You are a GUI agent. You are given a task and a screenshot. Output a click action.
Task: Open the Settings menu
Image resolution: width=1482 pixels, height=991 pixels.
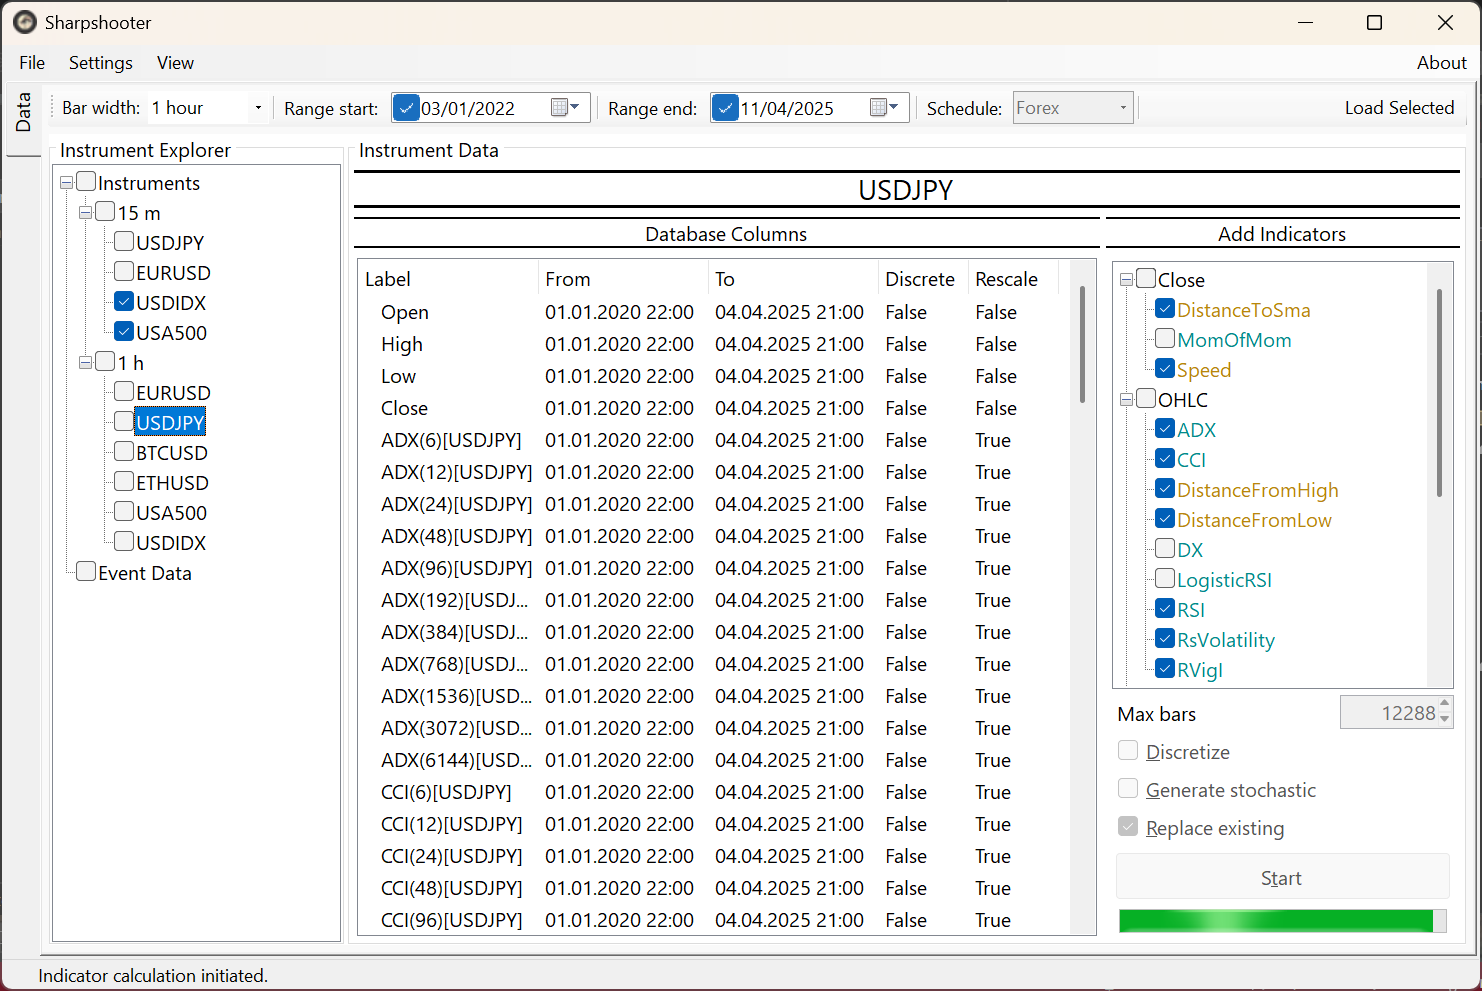coord(100,62)
